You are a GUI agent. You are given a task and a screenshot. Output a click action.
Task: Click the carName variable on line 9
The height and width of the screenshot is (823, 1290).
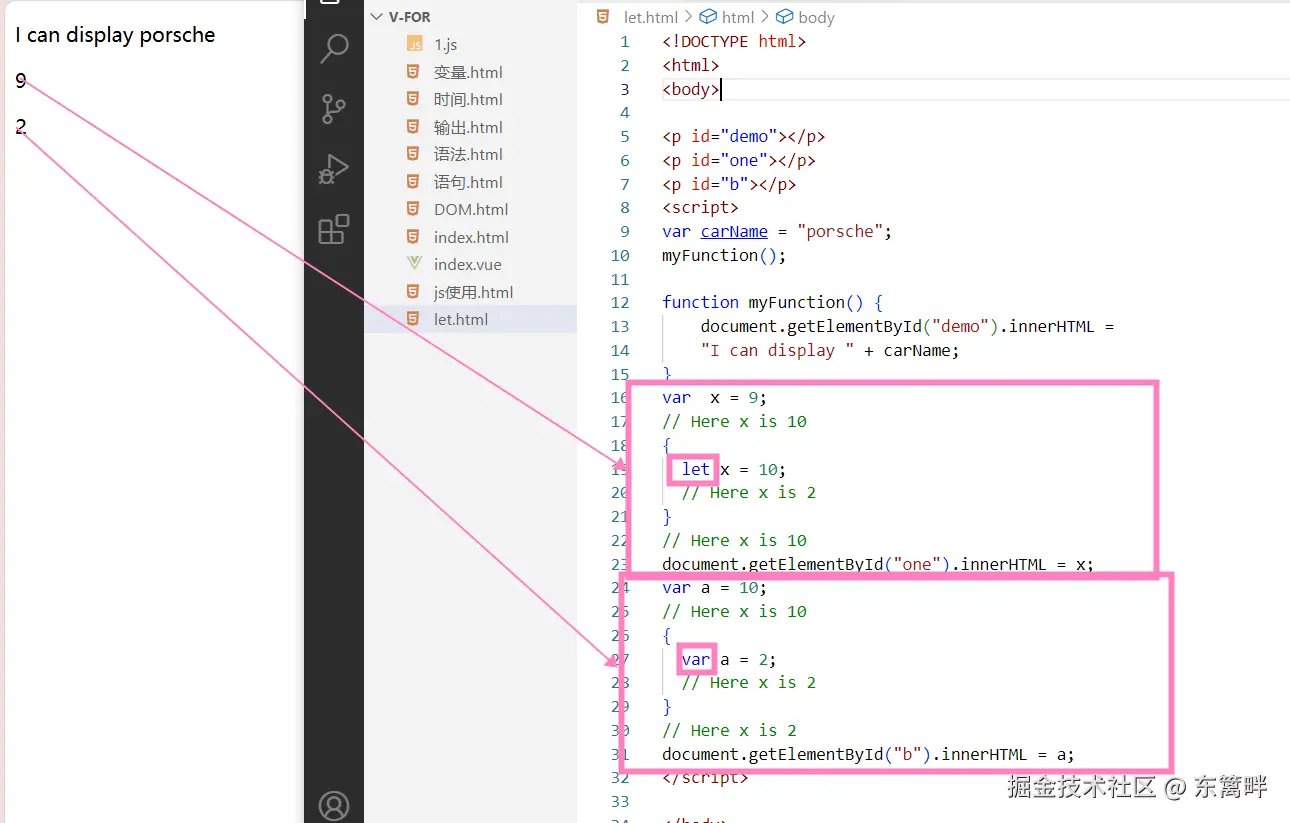[734, 232]
